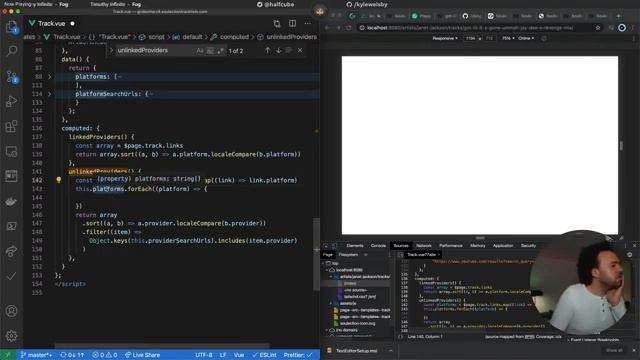Toggle Match Whole Word in the find widget
Image resolution: width=640 pixels, height=360 pixels.
coord(210,51)
